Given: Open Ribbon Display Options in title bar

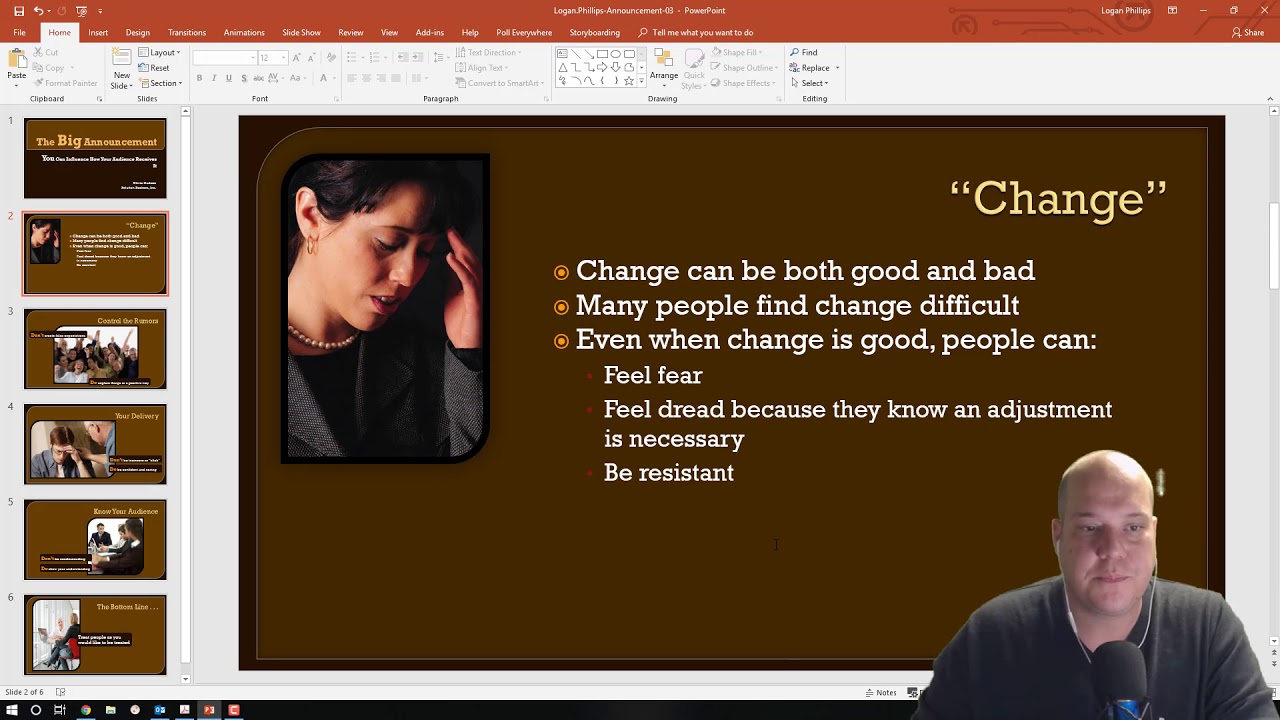Looking at the screenshot, I should click(1172, 11).
